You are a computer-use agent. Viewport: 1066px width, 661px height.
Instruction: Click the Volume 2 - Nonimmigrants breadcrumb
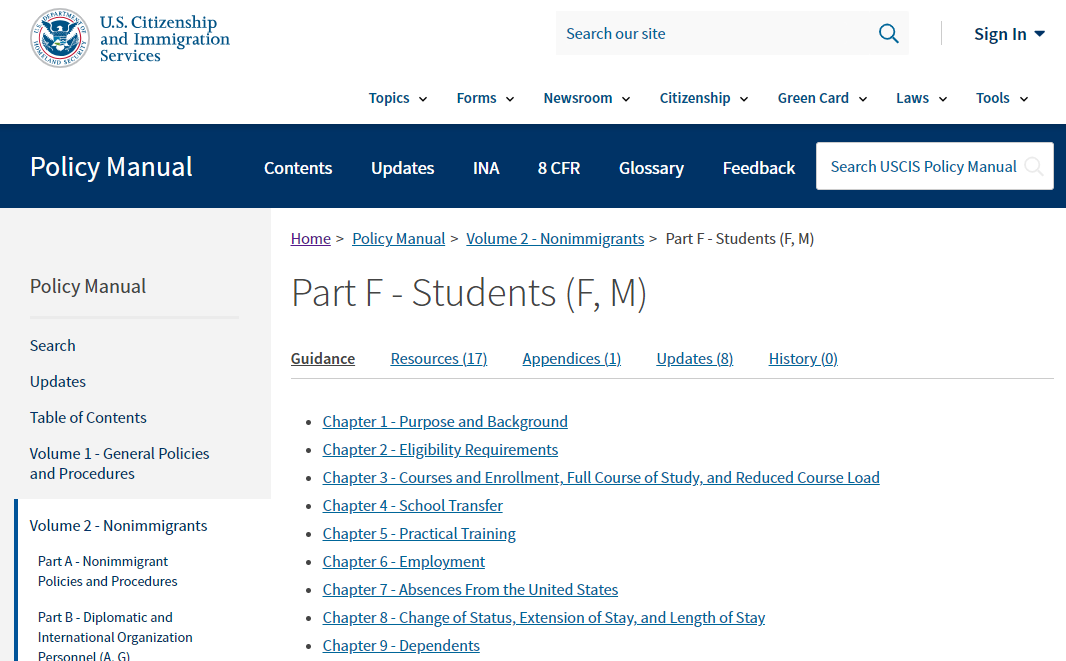tap(555, 239)
